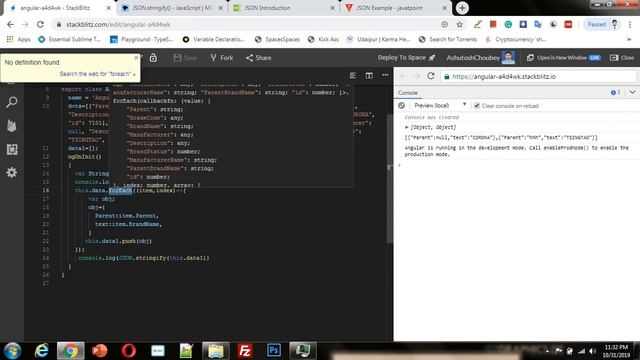
Task: Open the square sidebar icon above the gear
Action: click(12, 149)
